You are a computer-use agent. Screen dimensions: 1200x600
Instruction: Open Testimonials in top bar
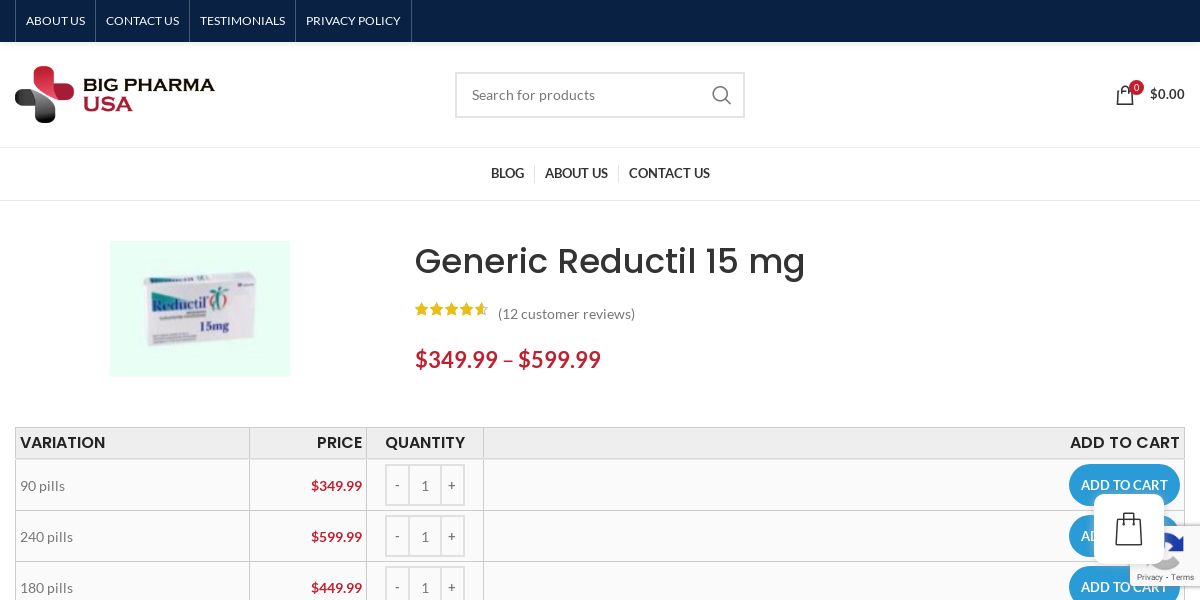pos(242,21)
